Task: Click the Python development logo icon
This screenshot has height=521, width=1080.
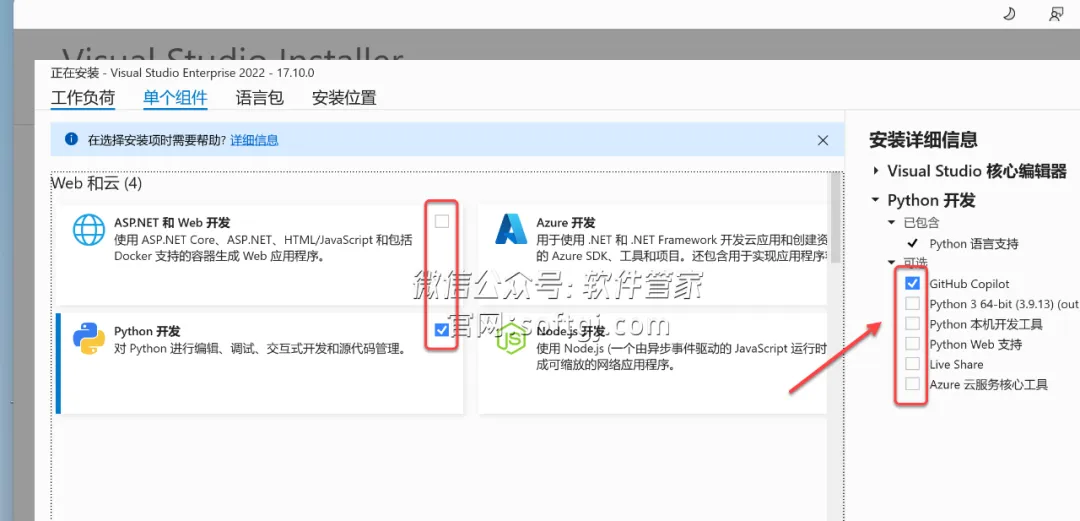Action: [89, 338]
